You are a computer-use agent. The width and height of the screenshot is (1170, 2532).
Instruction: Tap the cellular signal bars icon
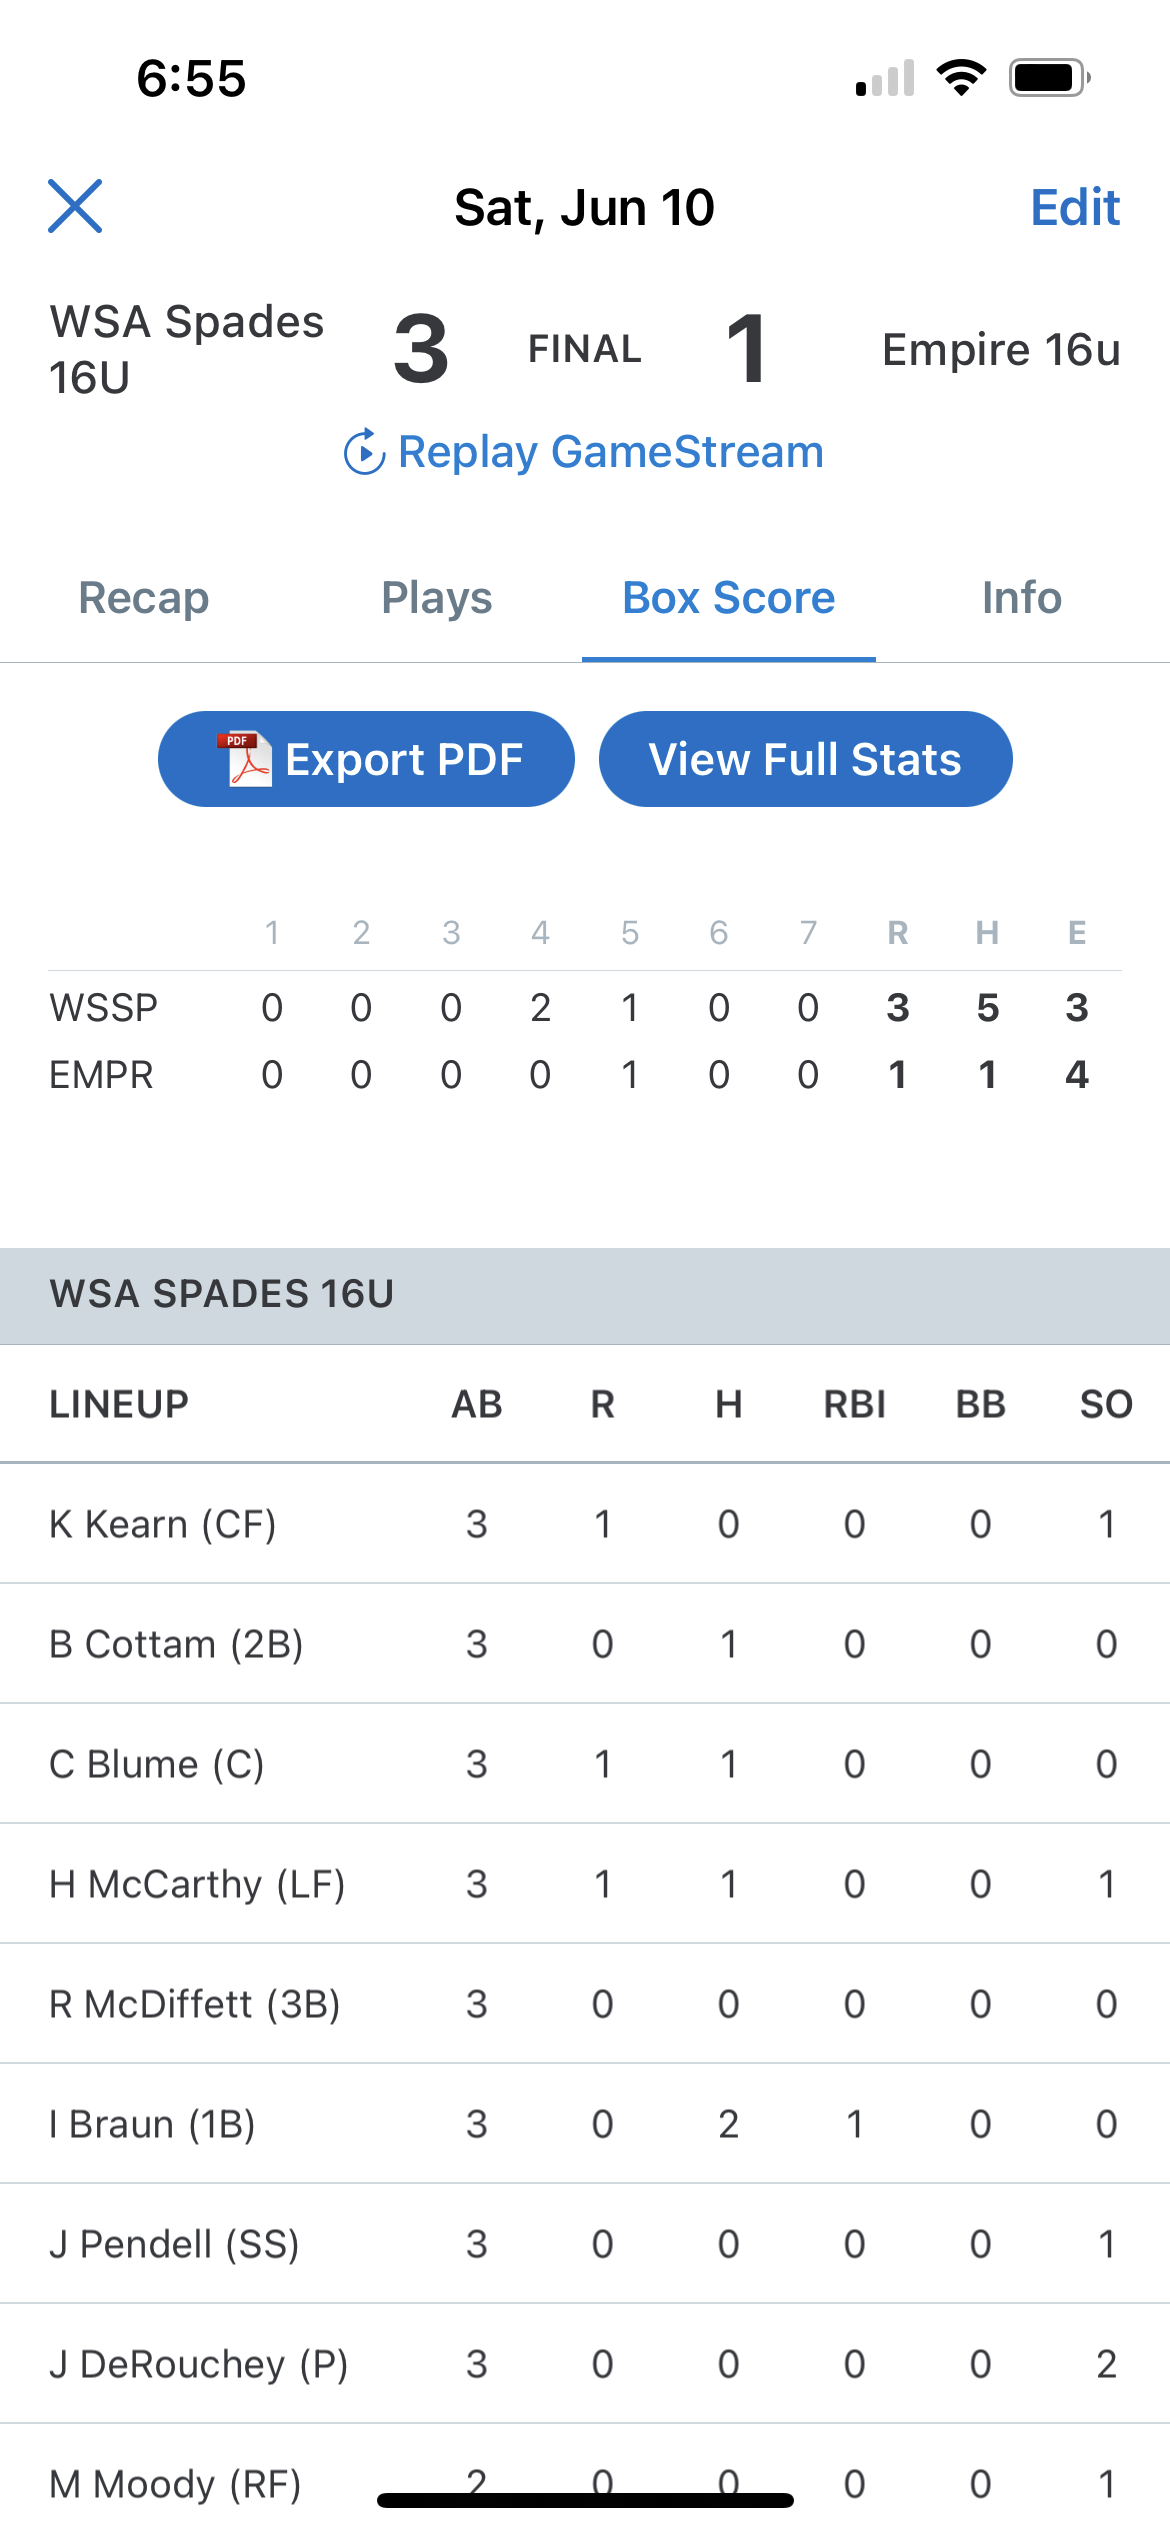point(885,78)
